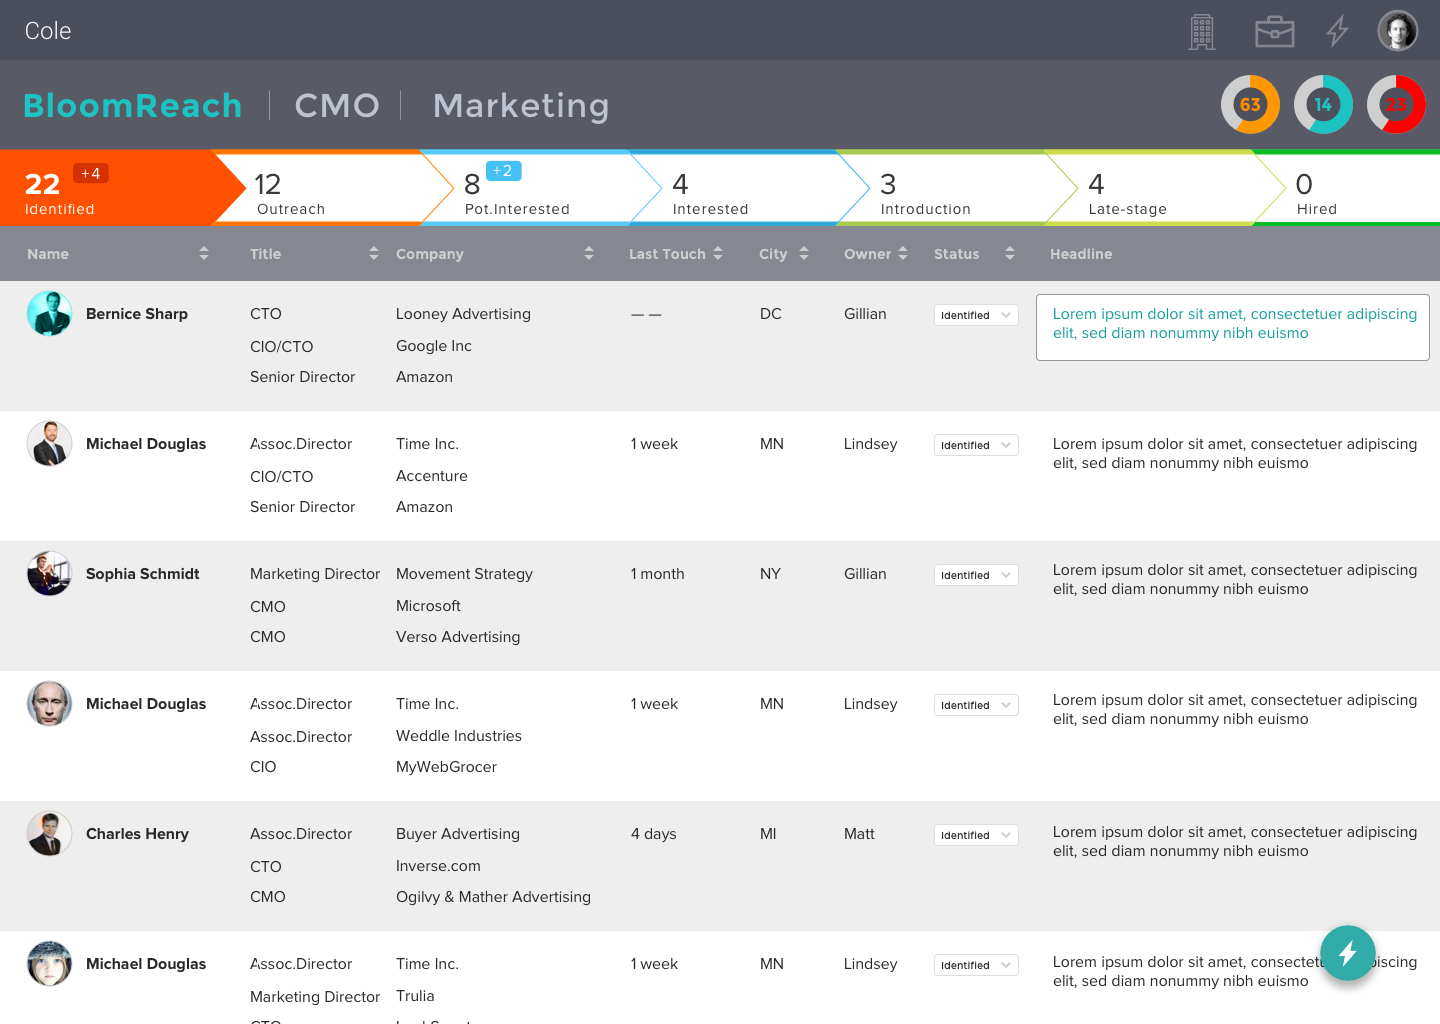
Task: Click Sophia Schmidt's headline text
Action: (1235, 579)
